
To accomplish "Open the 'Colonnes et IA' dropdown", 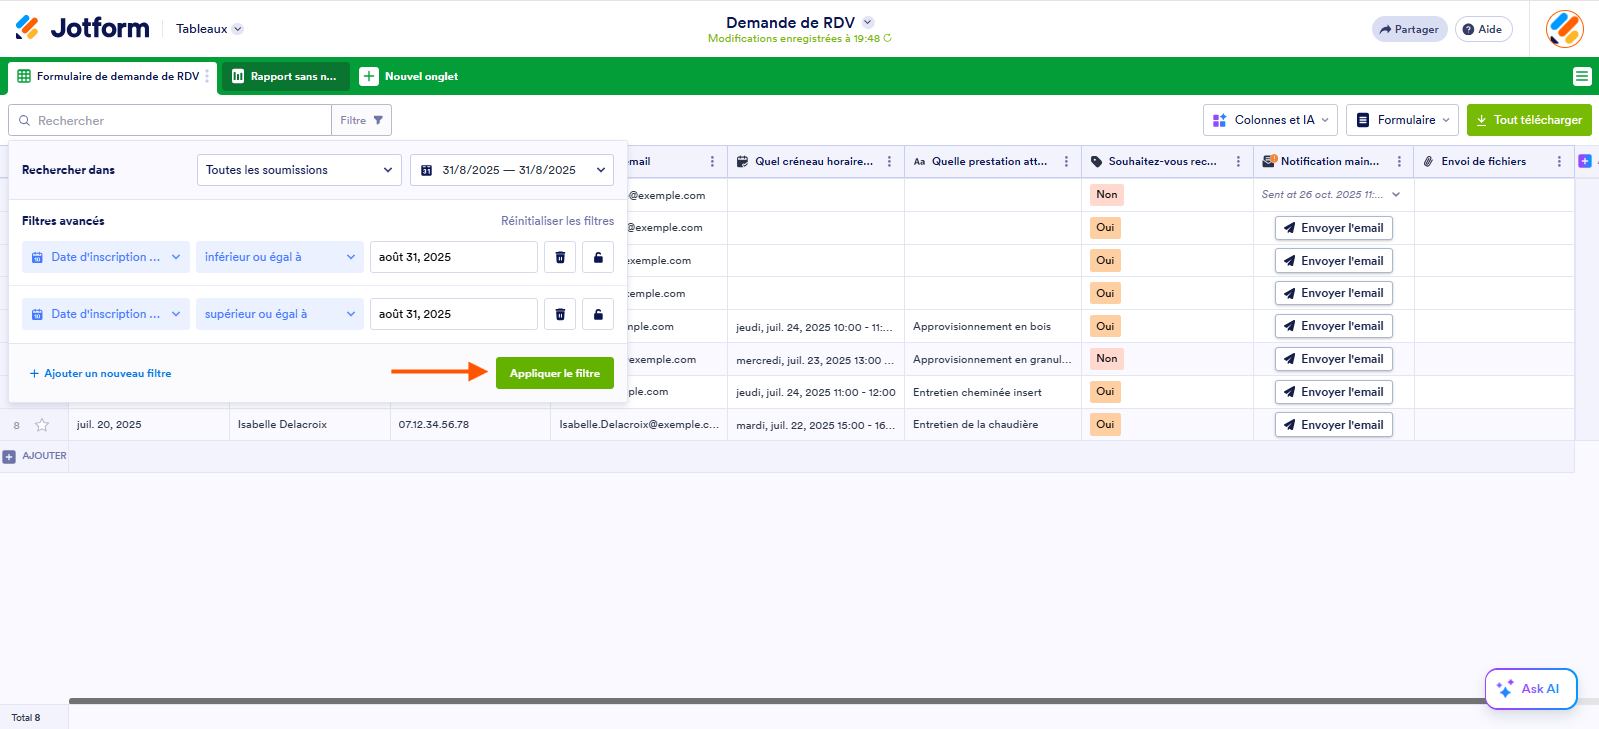I will coord(1270,120).
